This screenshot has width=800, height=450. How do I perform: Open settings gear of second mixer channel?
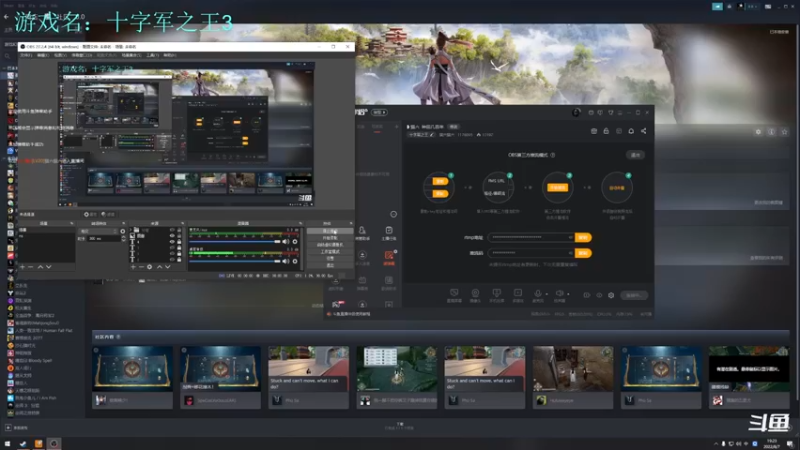(x=294, y=261)
